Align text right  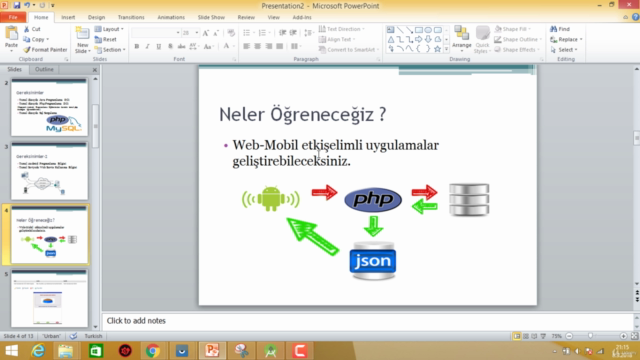pyautogui.click(x=269, y=47)
